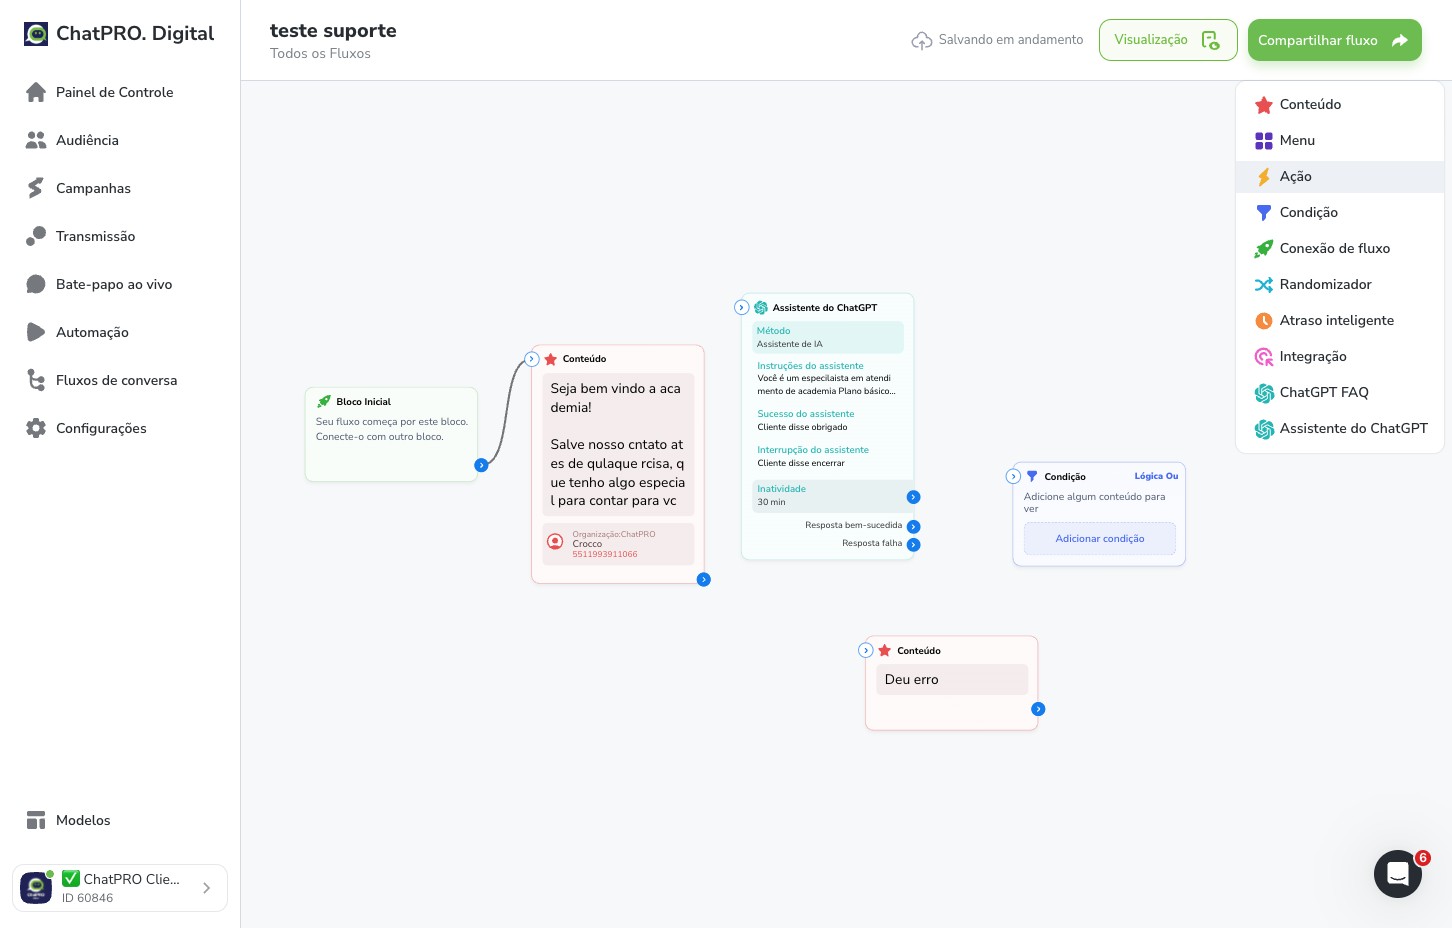Click the Resposta bem-sucedida output connector
This screenshot has height=928, width=1452.
point(913,527)
